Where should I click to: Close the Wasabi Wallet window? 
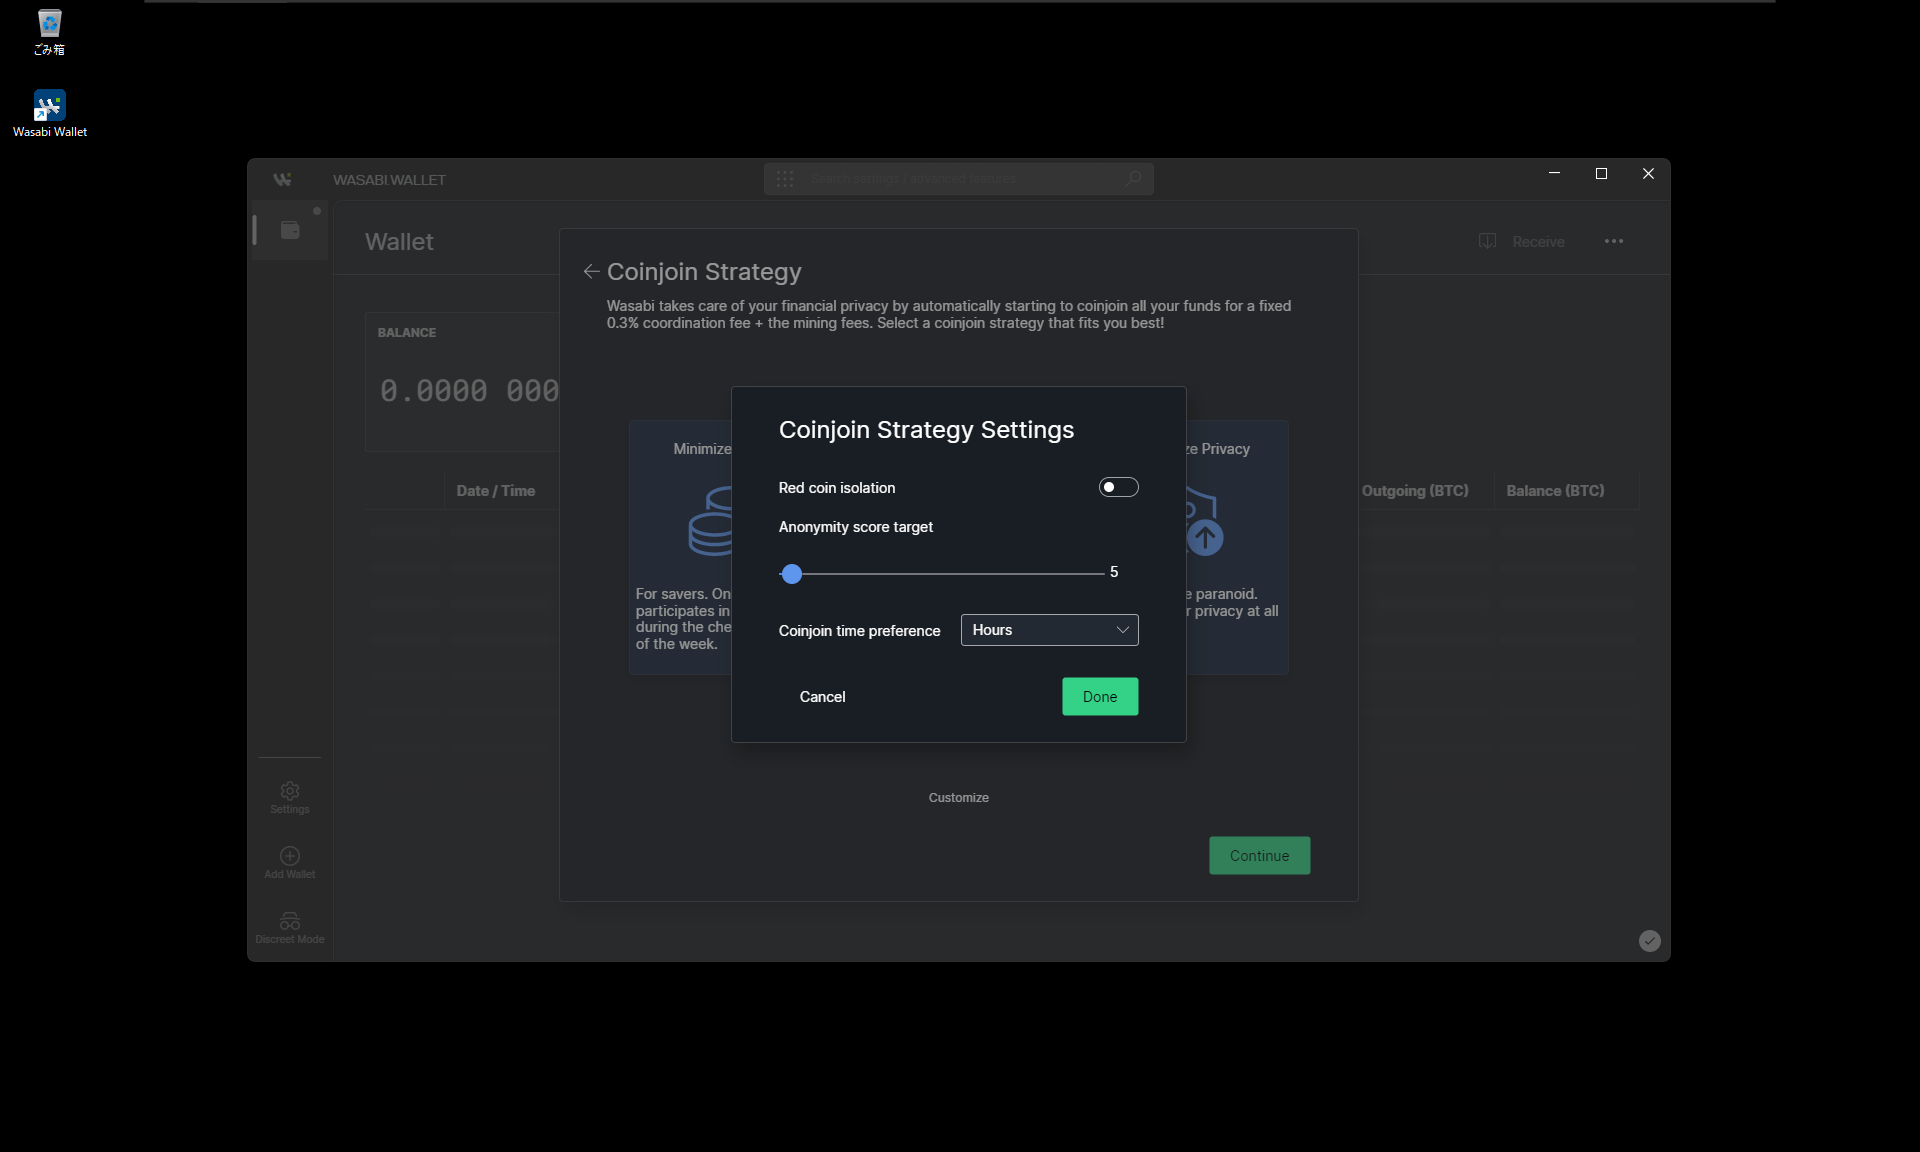click(x=1648, y=174)
